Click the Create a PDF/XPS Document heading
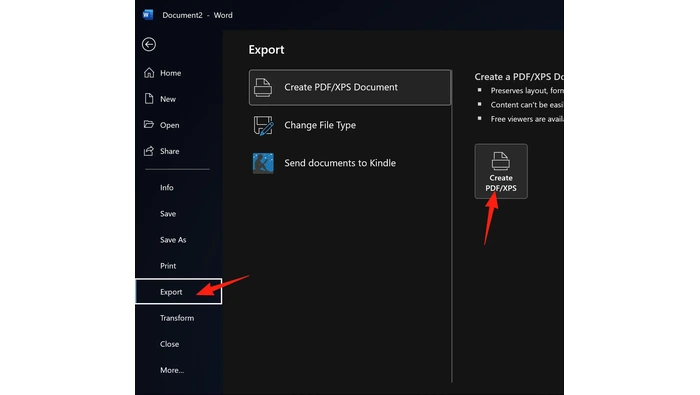Screen dimensions: 700x395 [519, 77]
